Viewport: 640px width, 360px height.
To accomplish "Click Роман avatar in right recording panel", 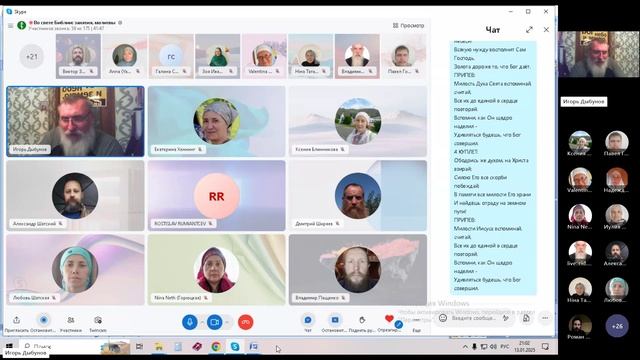I will click(x=580, y=325).
